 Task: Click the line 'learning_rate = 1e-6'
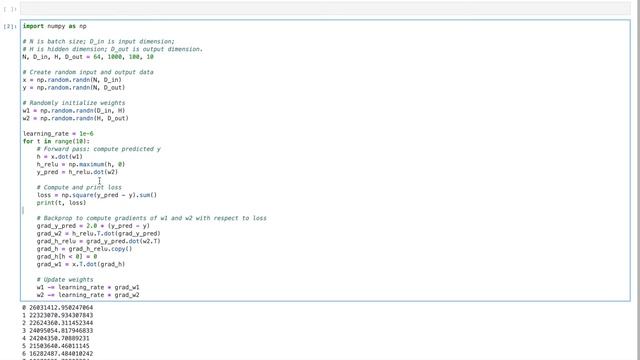(58, 134)
